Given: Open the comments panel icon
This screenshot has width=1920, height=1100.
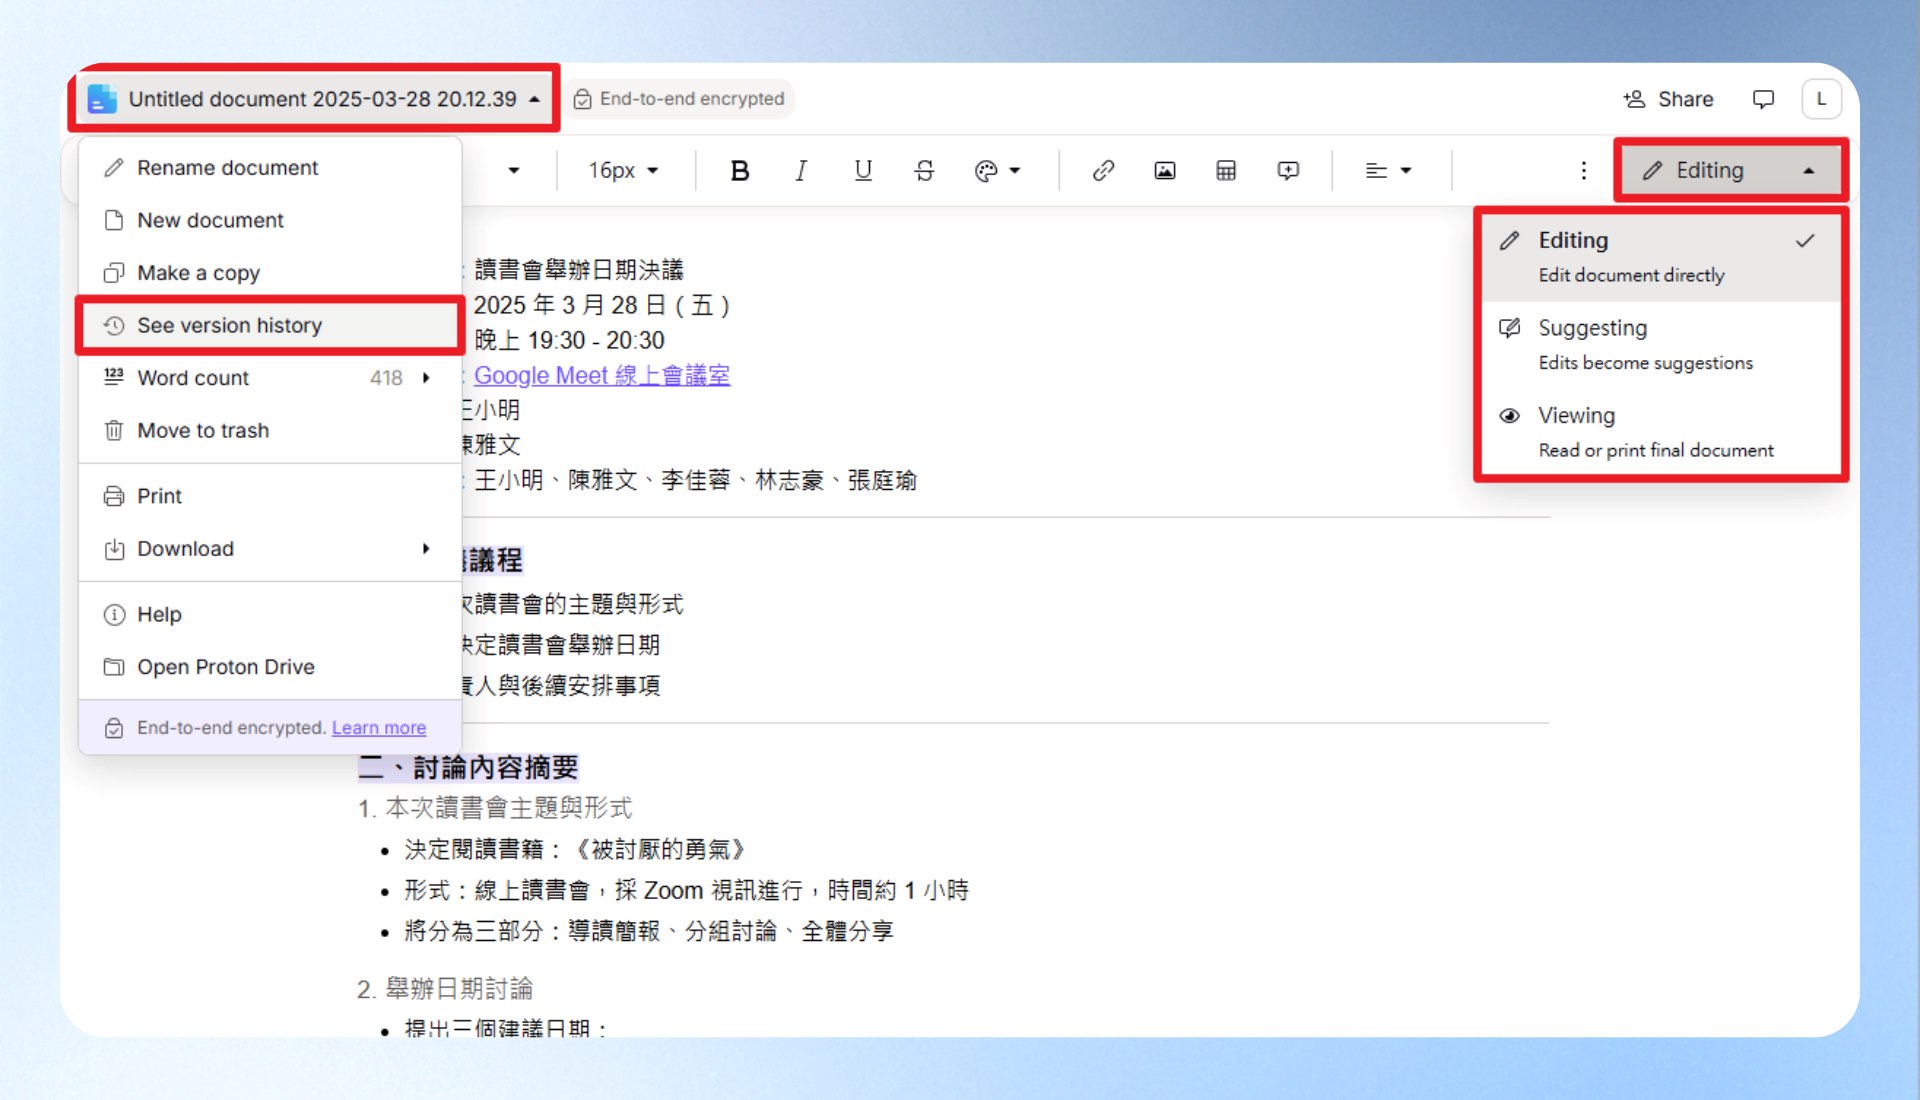Looking at the screenshot, I should point(1763,99).
